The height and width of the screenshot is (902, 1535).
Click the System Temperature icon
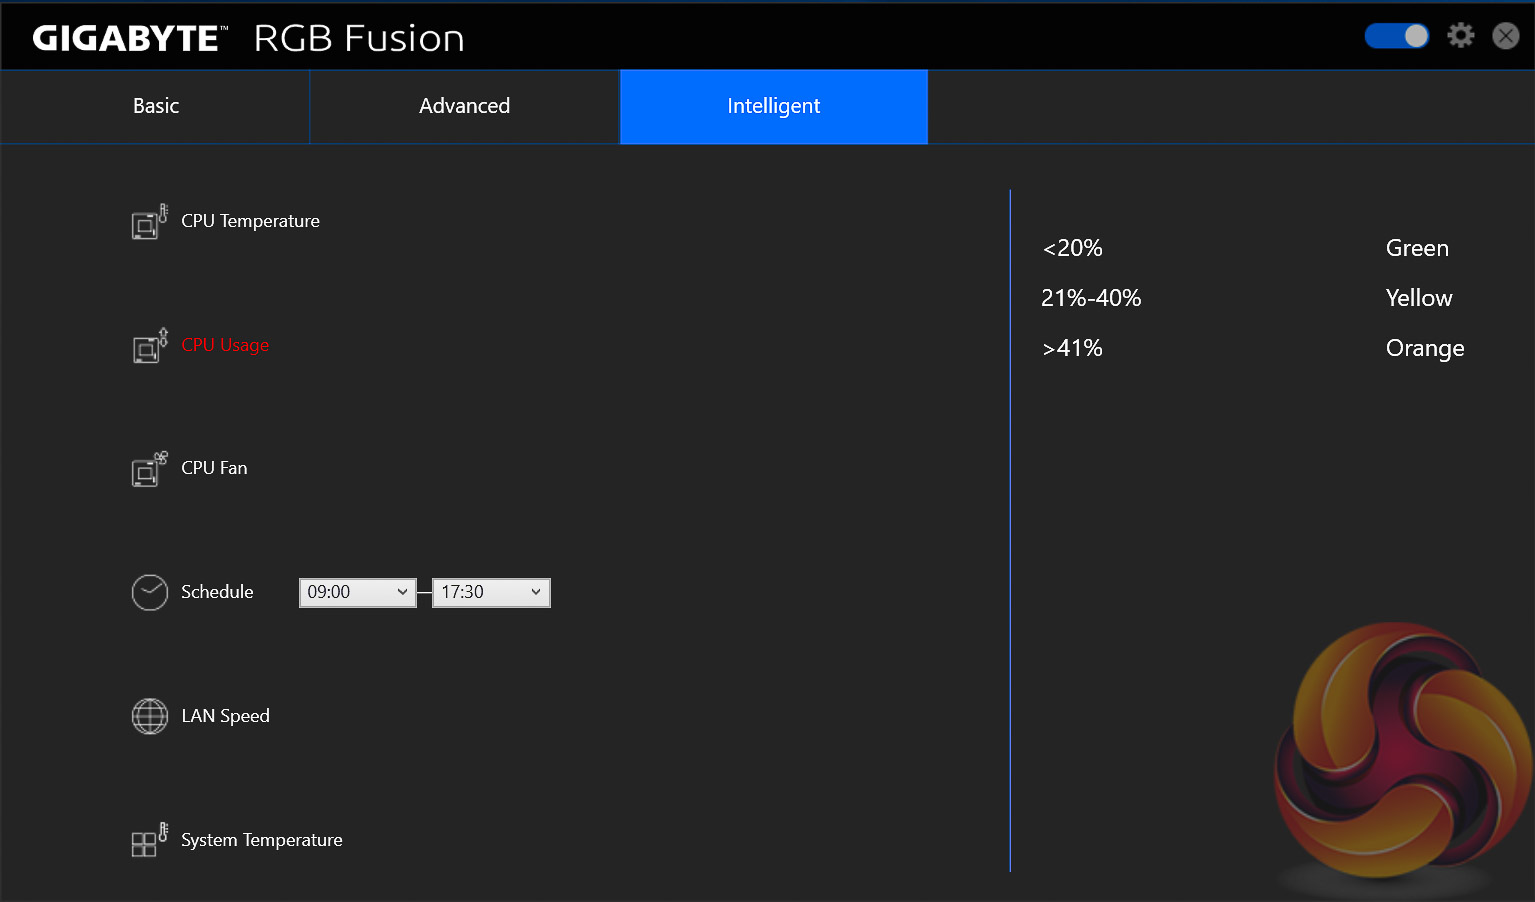click(x=149, y=840)
